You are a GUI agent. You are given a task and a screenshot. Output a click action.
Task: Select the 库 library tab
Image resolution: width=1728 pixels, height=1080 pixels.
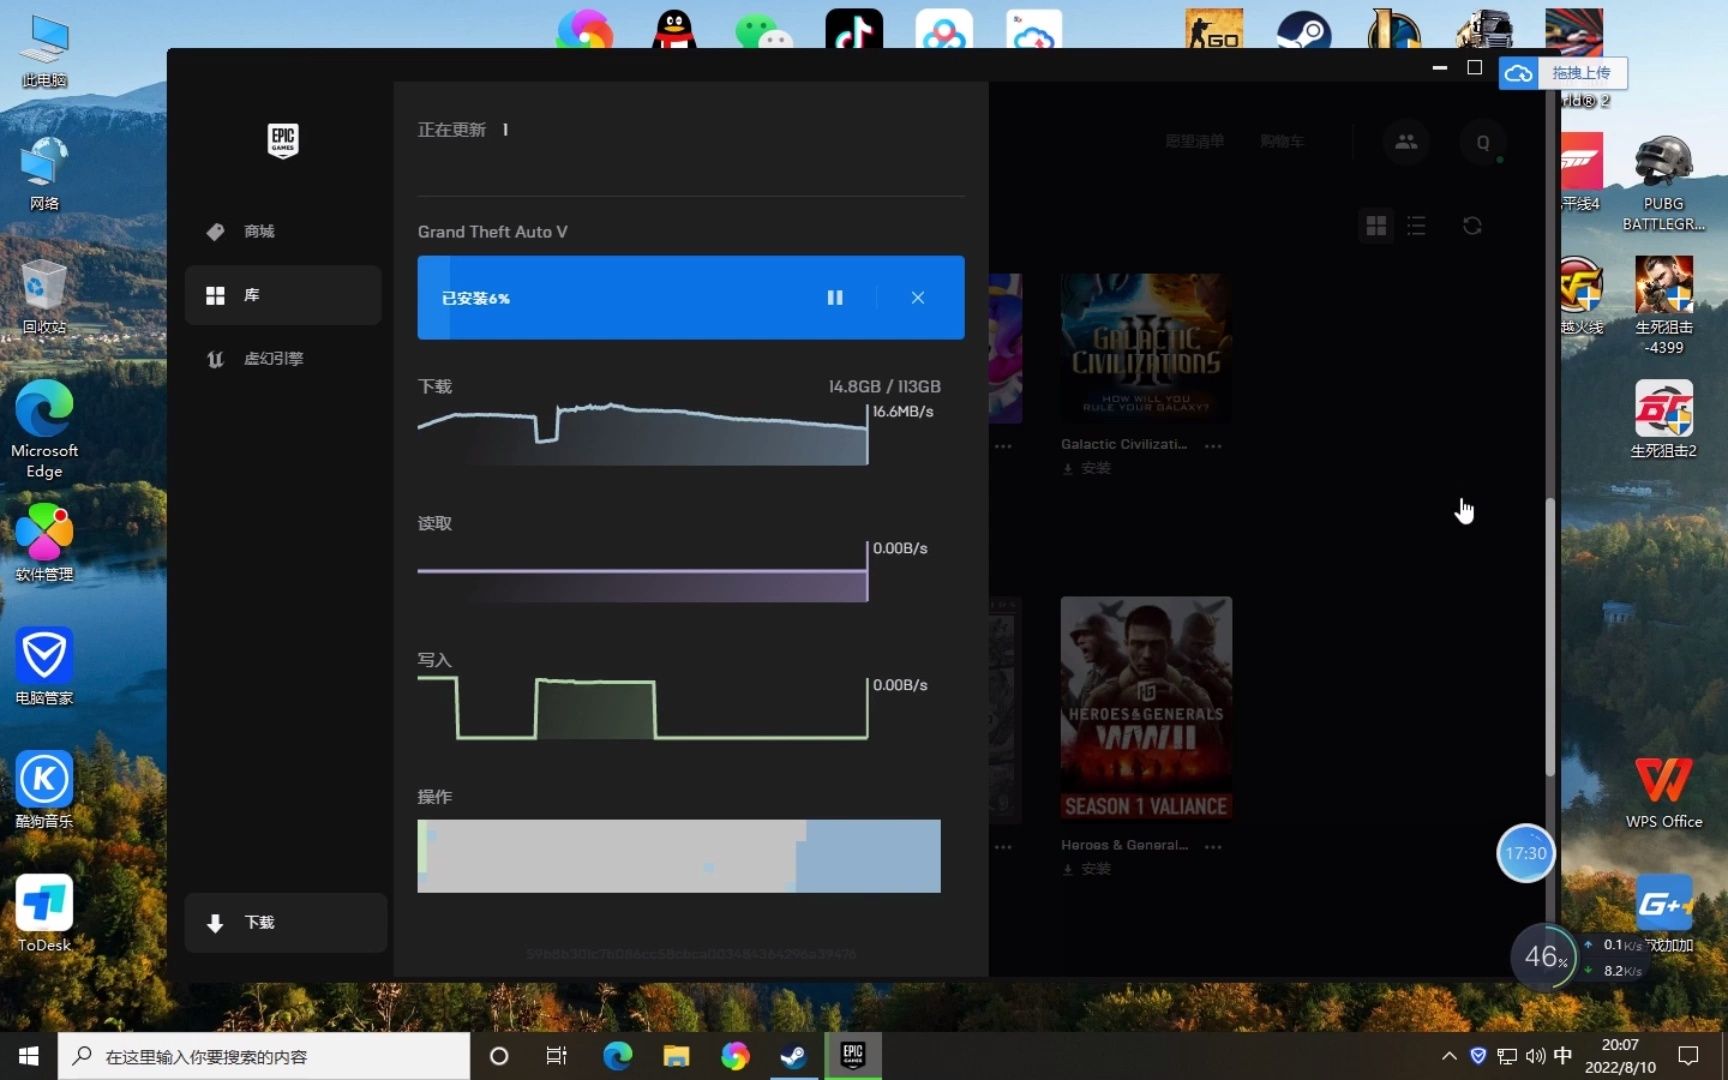pyautogui.click(x=283, y=295)
